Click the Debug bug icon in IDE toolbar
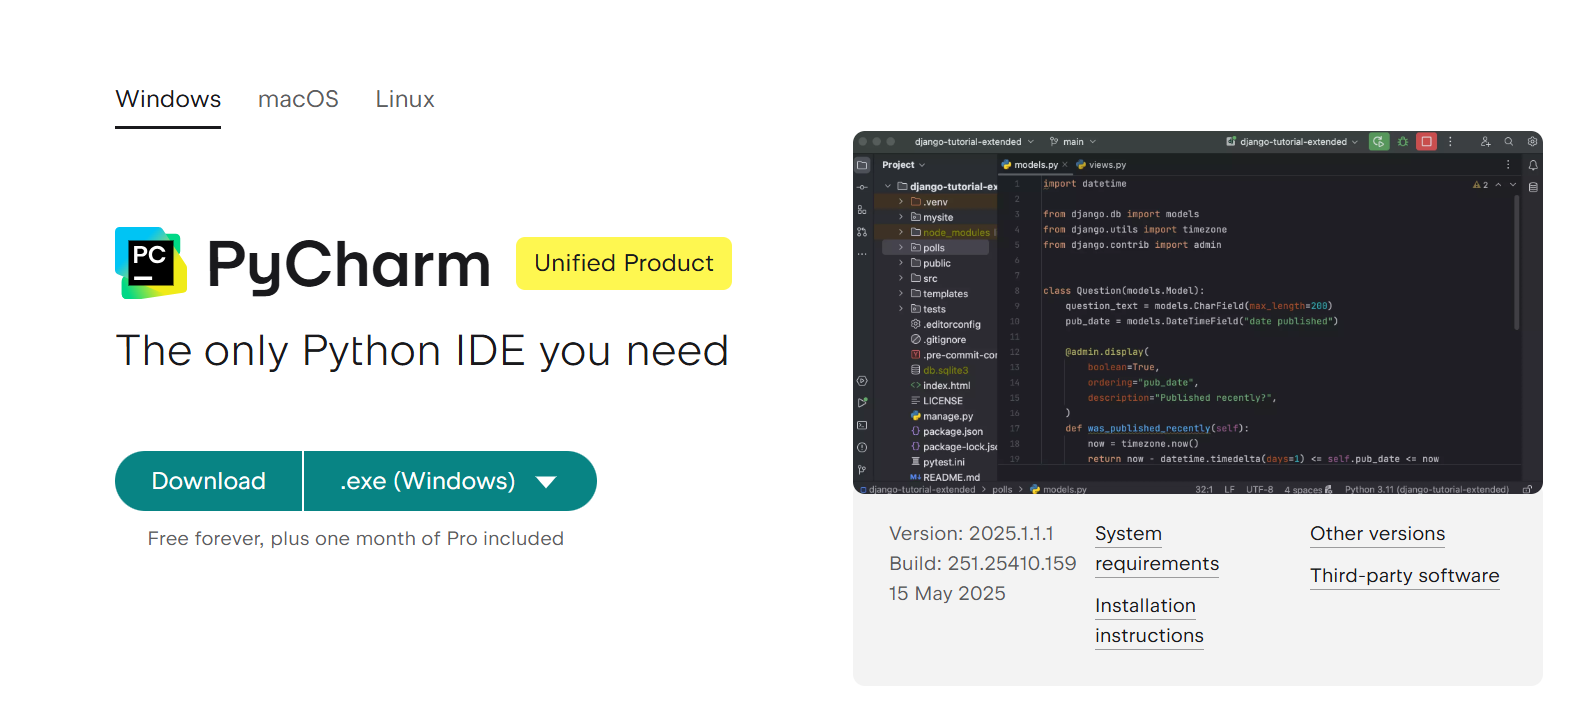This screenshot has height=702, width=1581. (x=1403, y=142)
